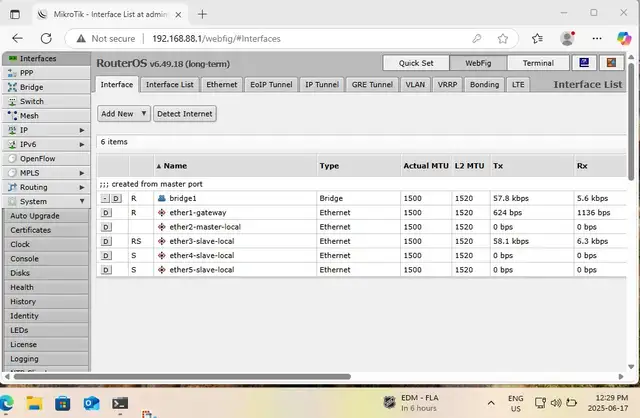Expand the IP submenu
The image size is (640, 418).
[x=82, y=130]
